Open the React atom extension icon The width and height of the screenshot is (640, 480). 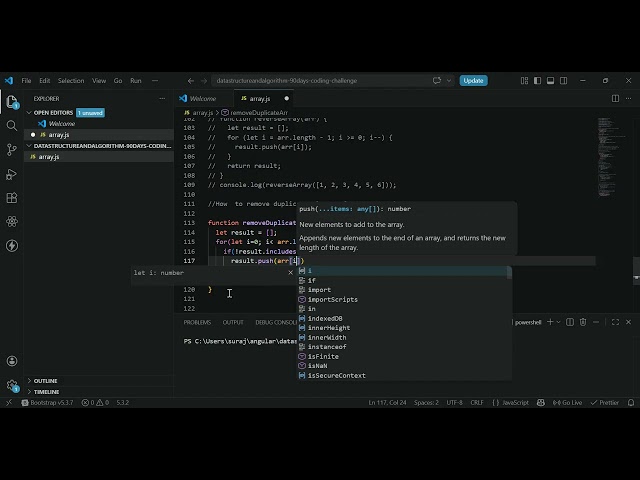tap(12, 222)
